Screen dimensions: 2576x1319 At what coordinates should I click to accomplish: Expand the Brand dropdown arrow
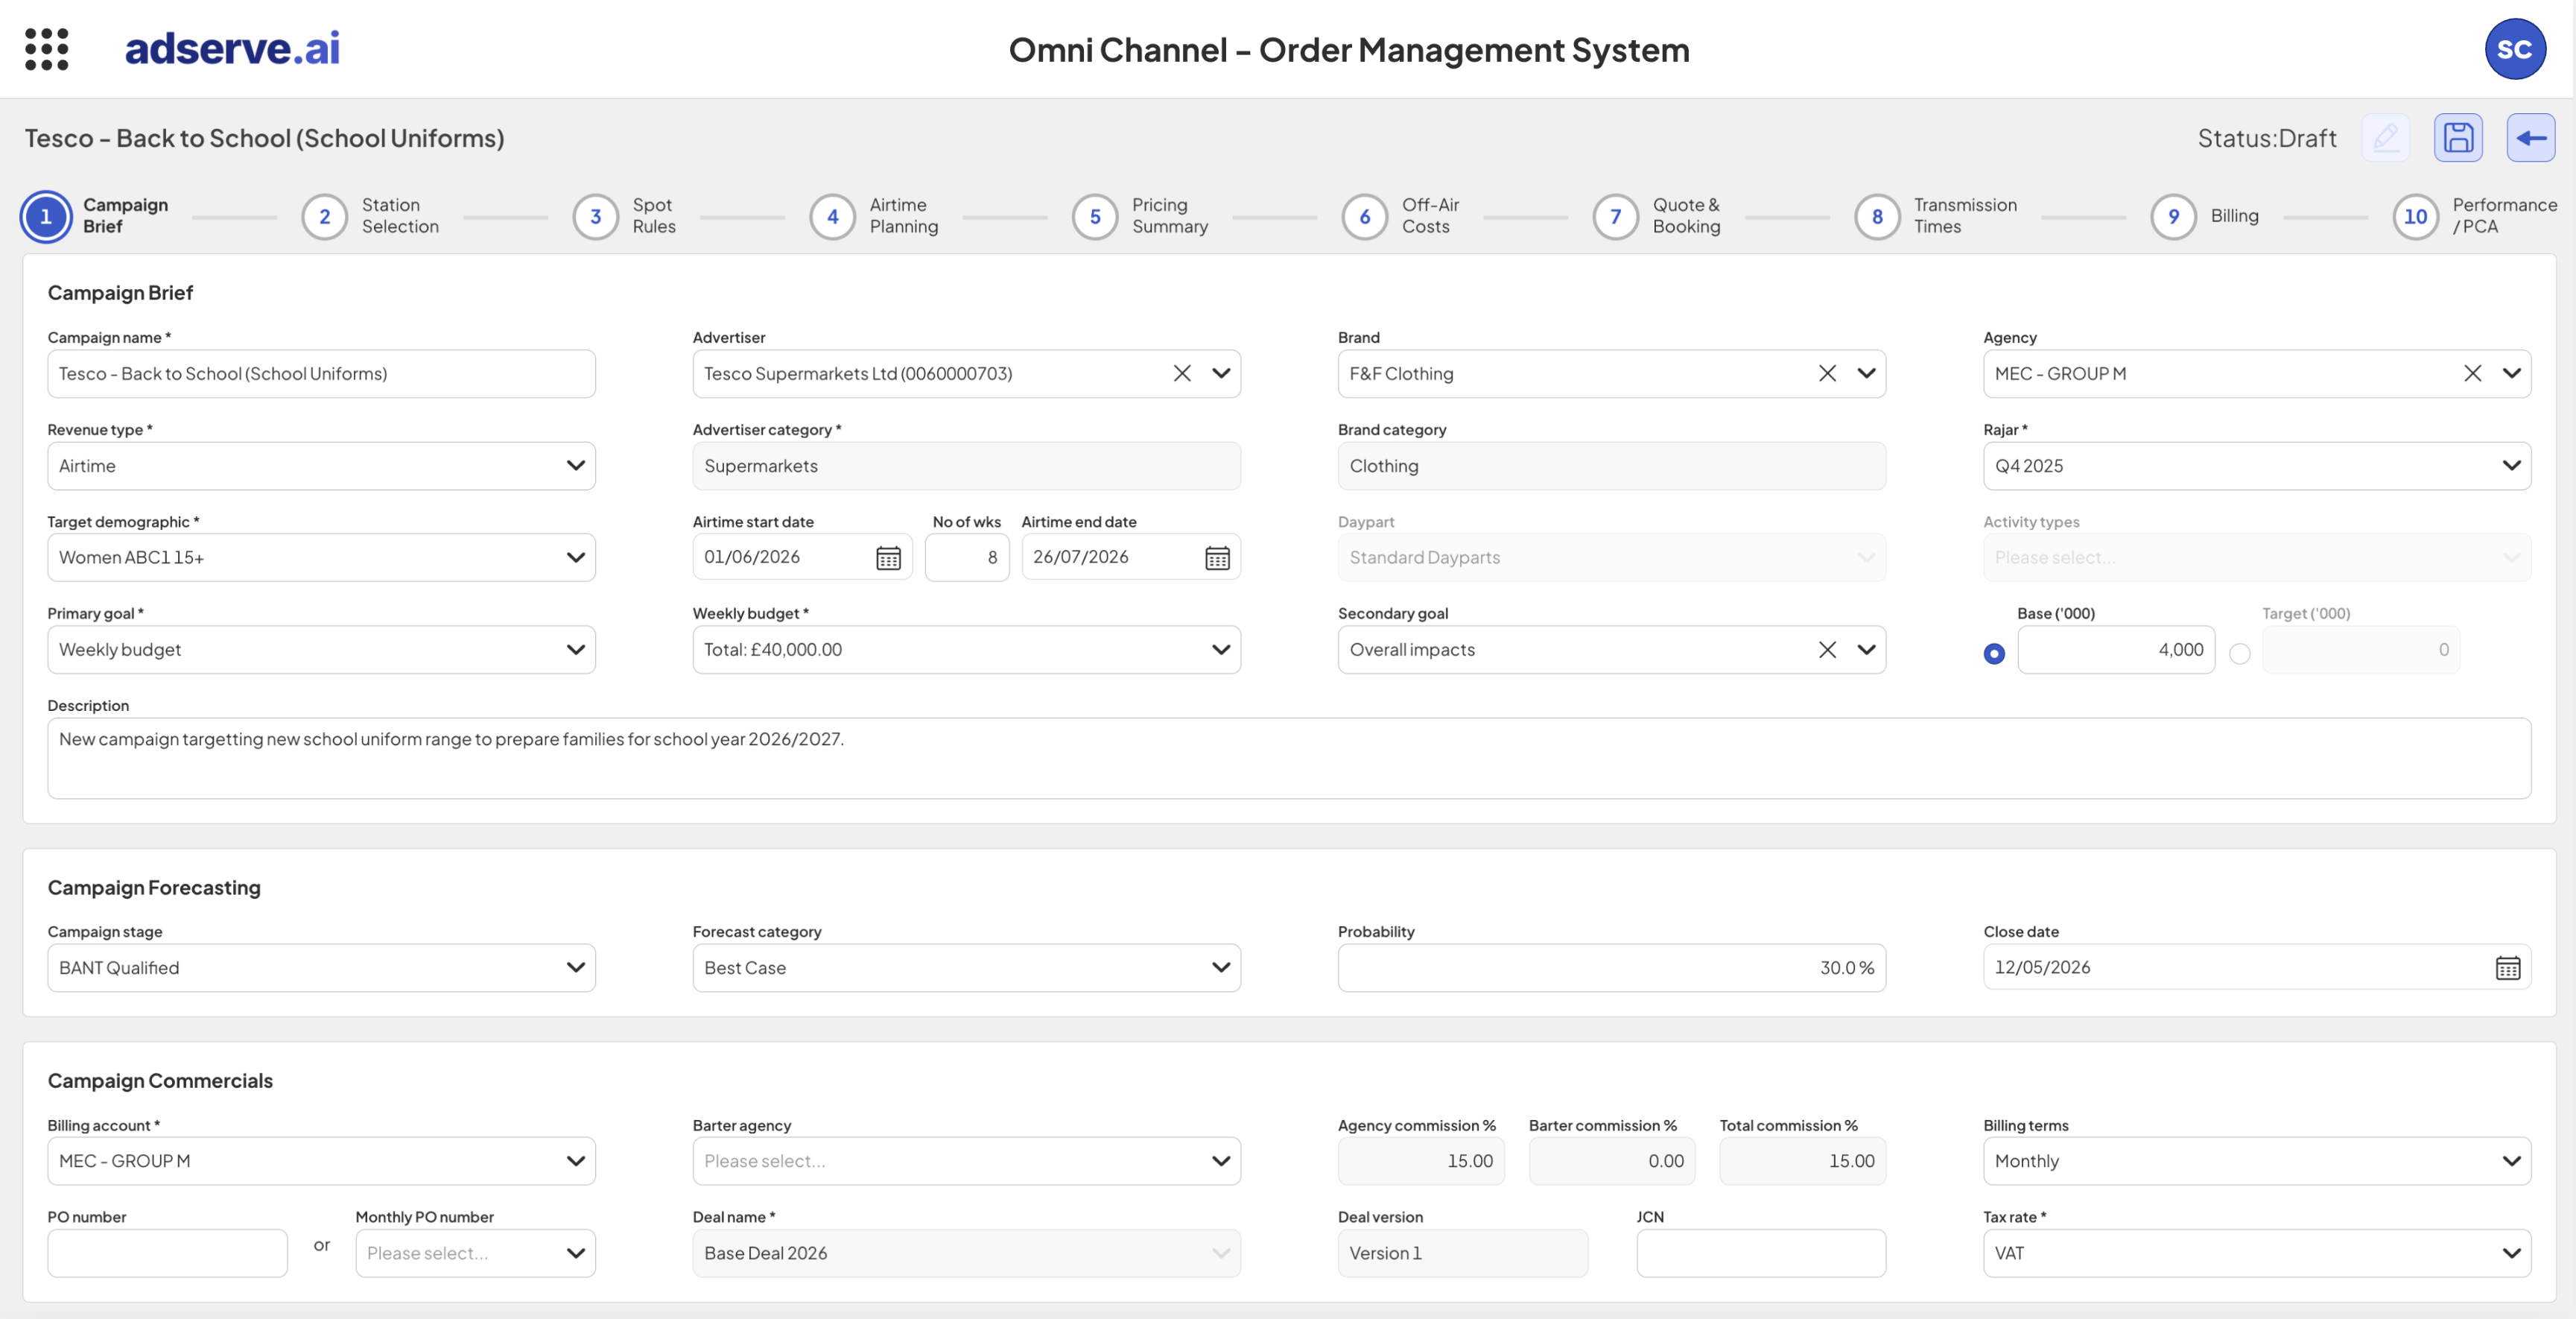[1865, 373]
